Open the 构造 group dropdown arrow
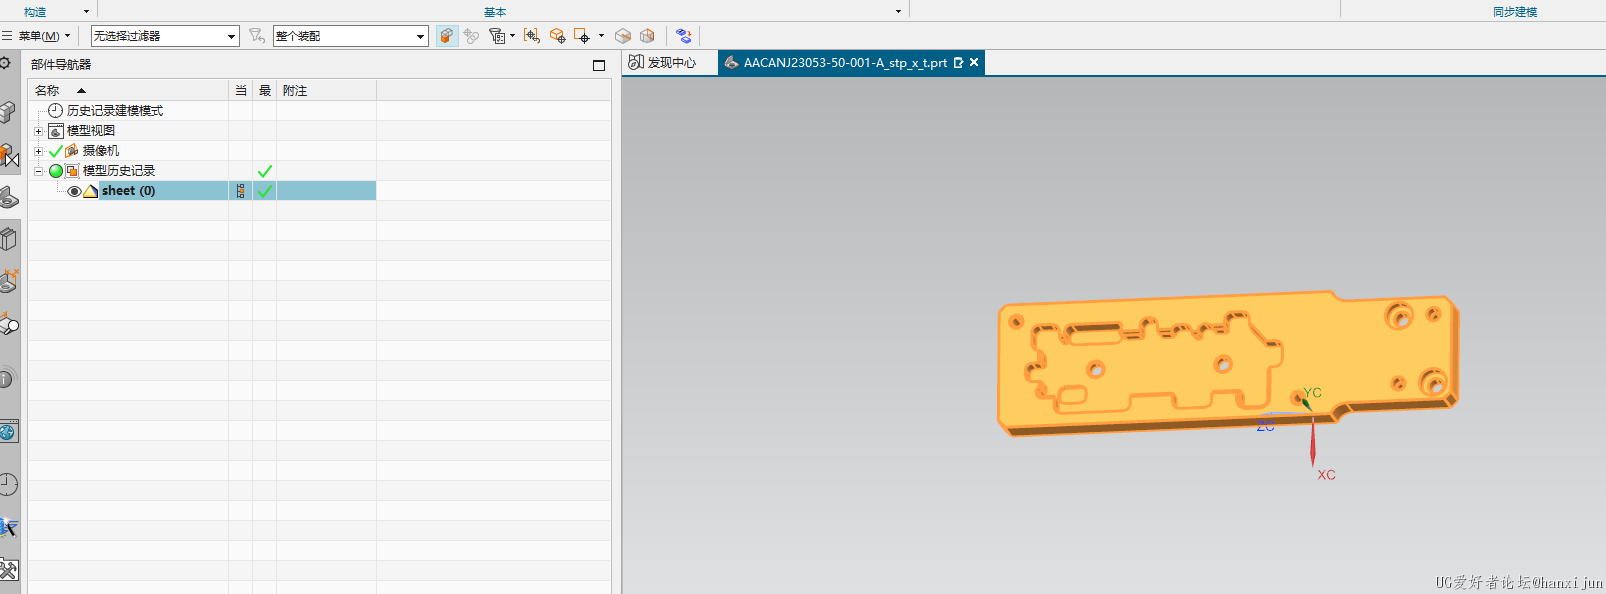The image size is (1606, 594). pyautogui.click(x=86, y=12)
